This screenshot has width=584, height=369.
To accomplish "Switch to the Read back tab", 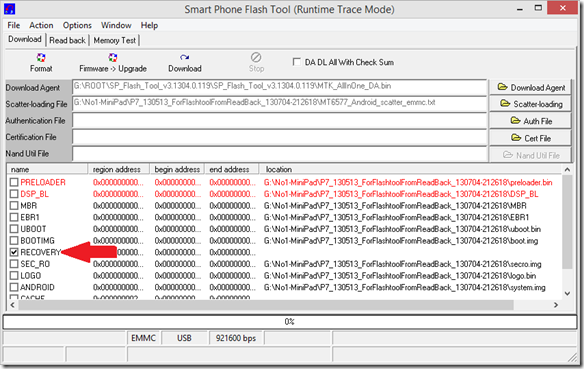I will (67, 40).
